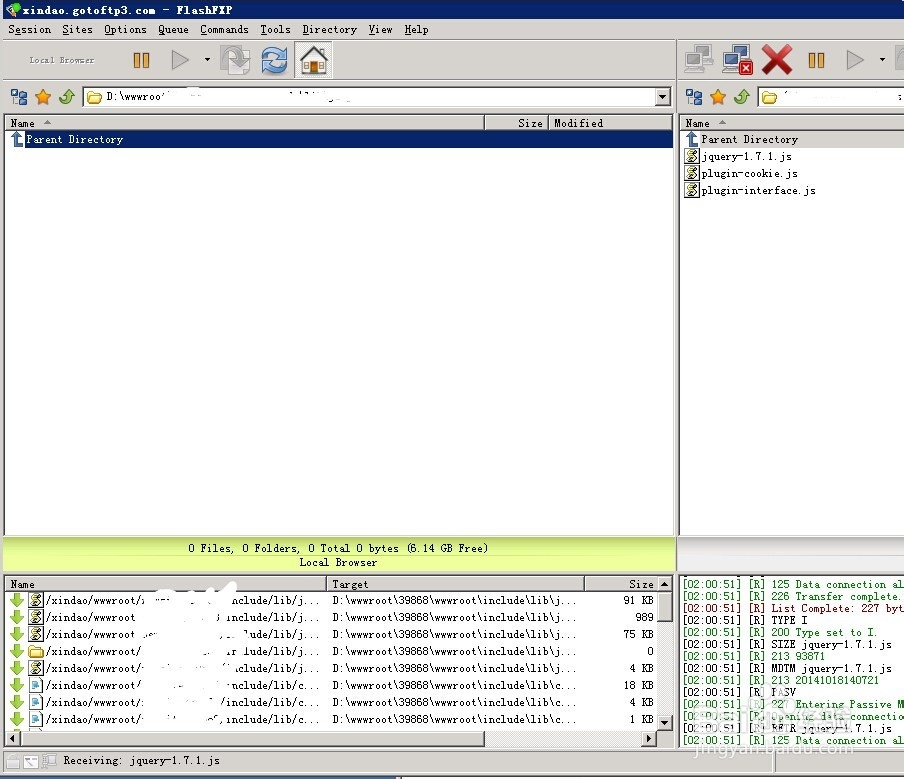This screenshot has width=904, height=779.
Task: Open the Directory menu
Action: pyautogui.click(x=329, y=29)
